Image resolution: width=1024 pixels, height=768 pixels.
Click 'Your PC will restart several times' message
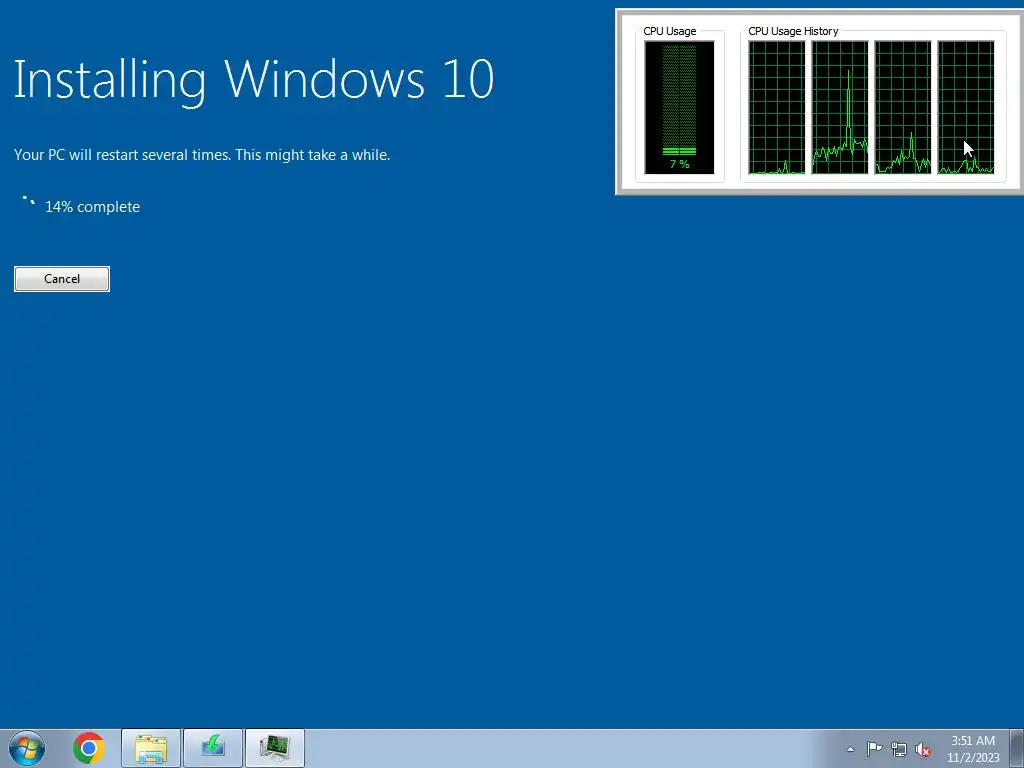point(202,155)
